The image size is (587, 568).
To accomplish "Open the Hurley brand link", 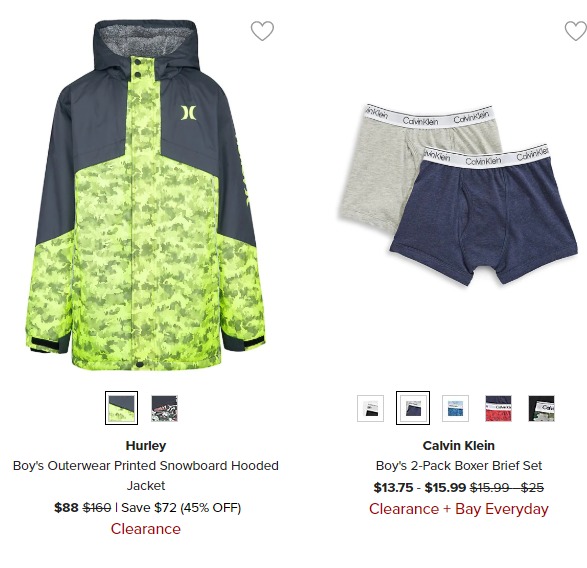I will tap(146, 446).
